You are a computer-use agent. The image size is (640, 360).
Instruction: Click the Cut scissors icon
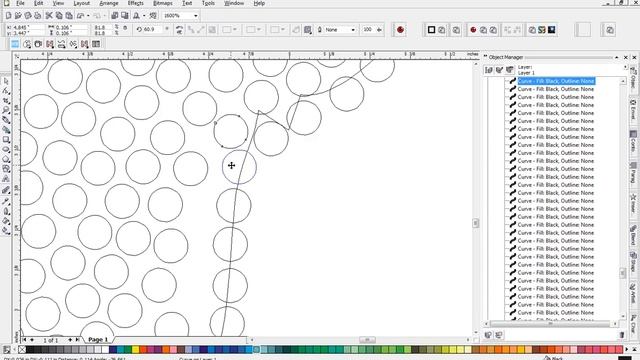[49, 16]
